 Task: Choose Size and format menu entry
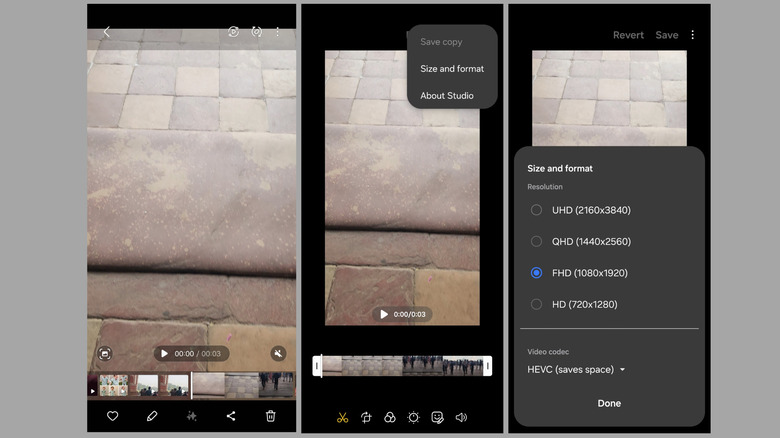[452, 69]
